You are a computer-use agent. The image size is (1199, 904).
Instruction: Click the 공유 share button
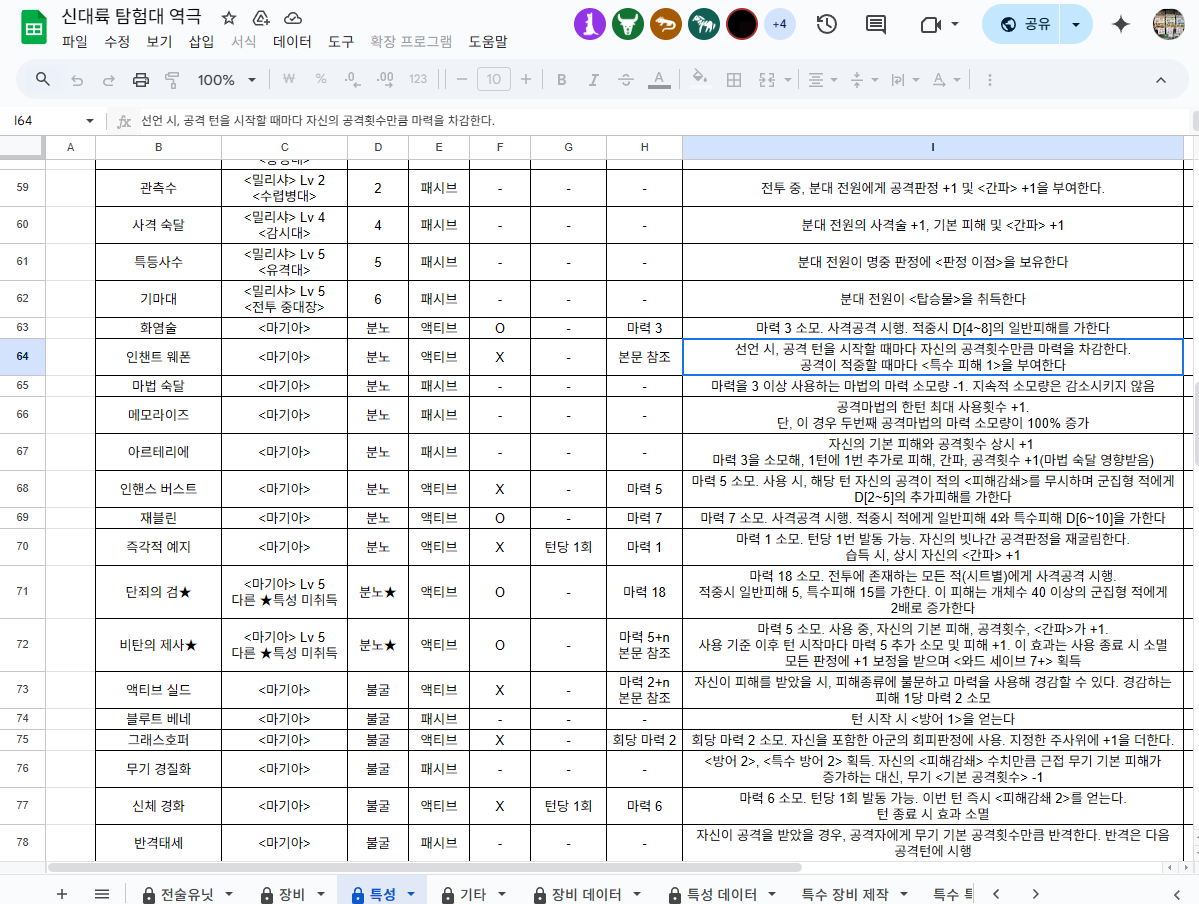[x=1024, y=25]
